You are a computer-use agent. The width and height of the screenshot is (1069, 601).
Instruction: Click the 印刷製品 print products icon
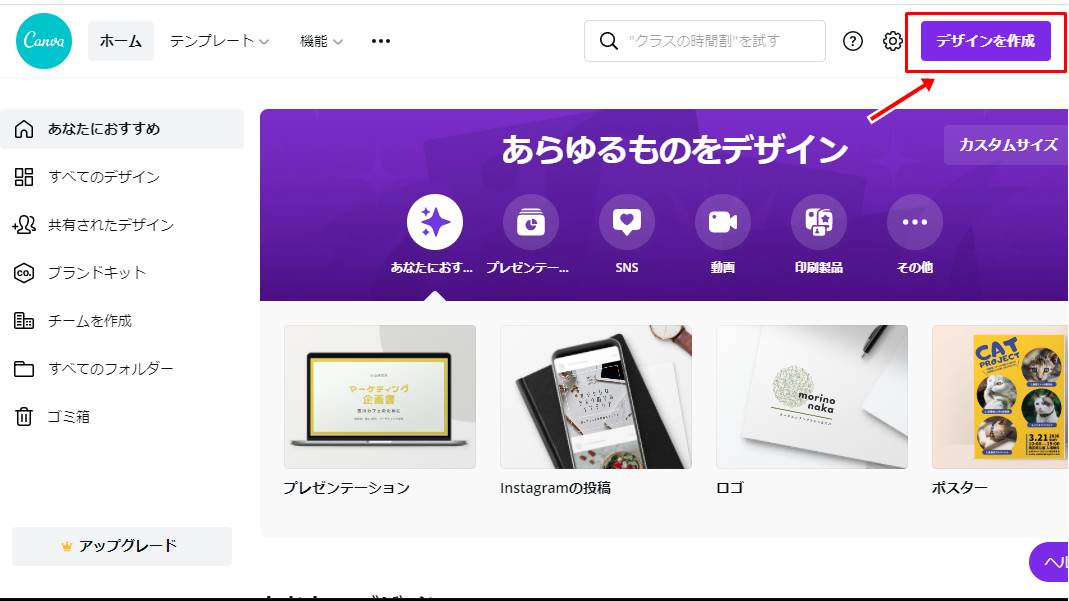tap(818, 222)
